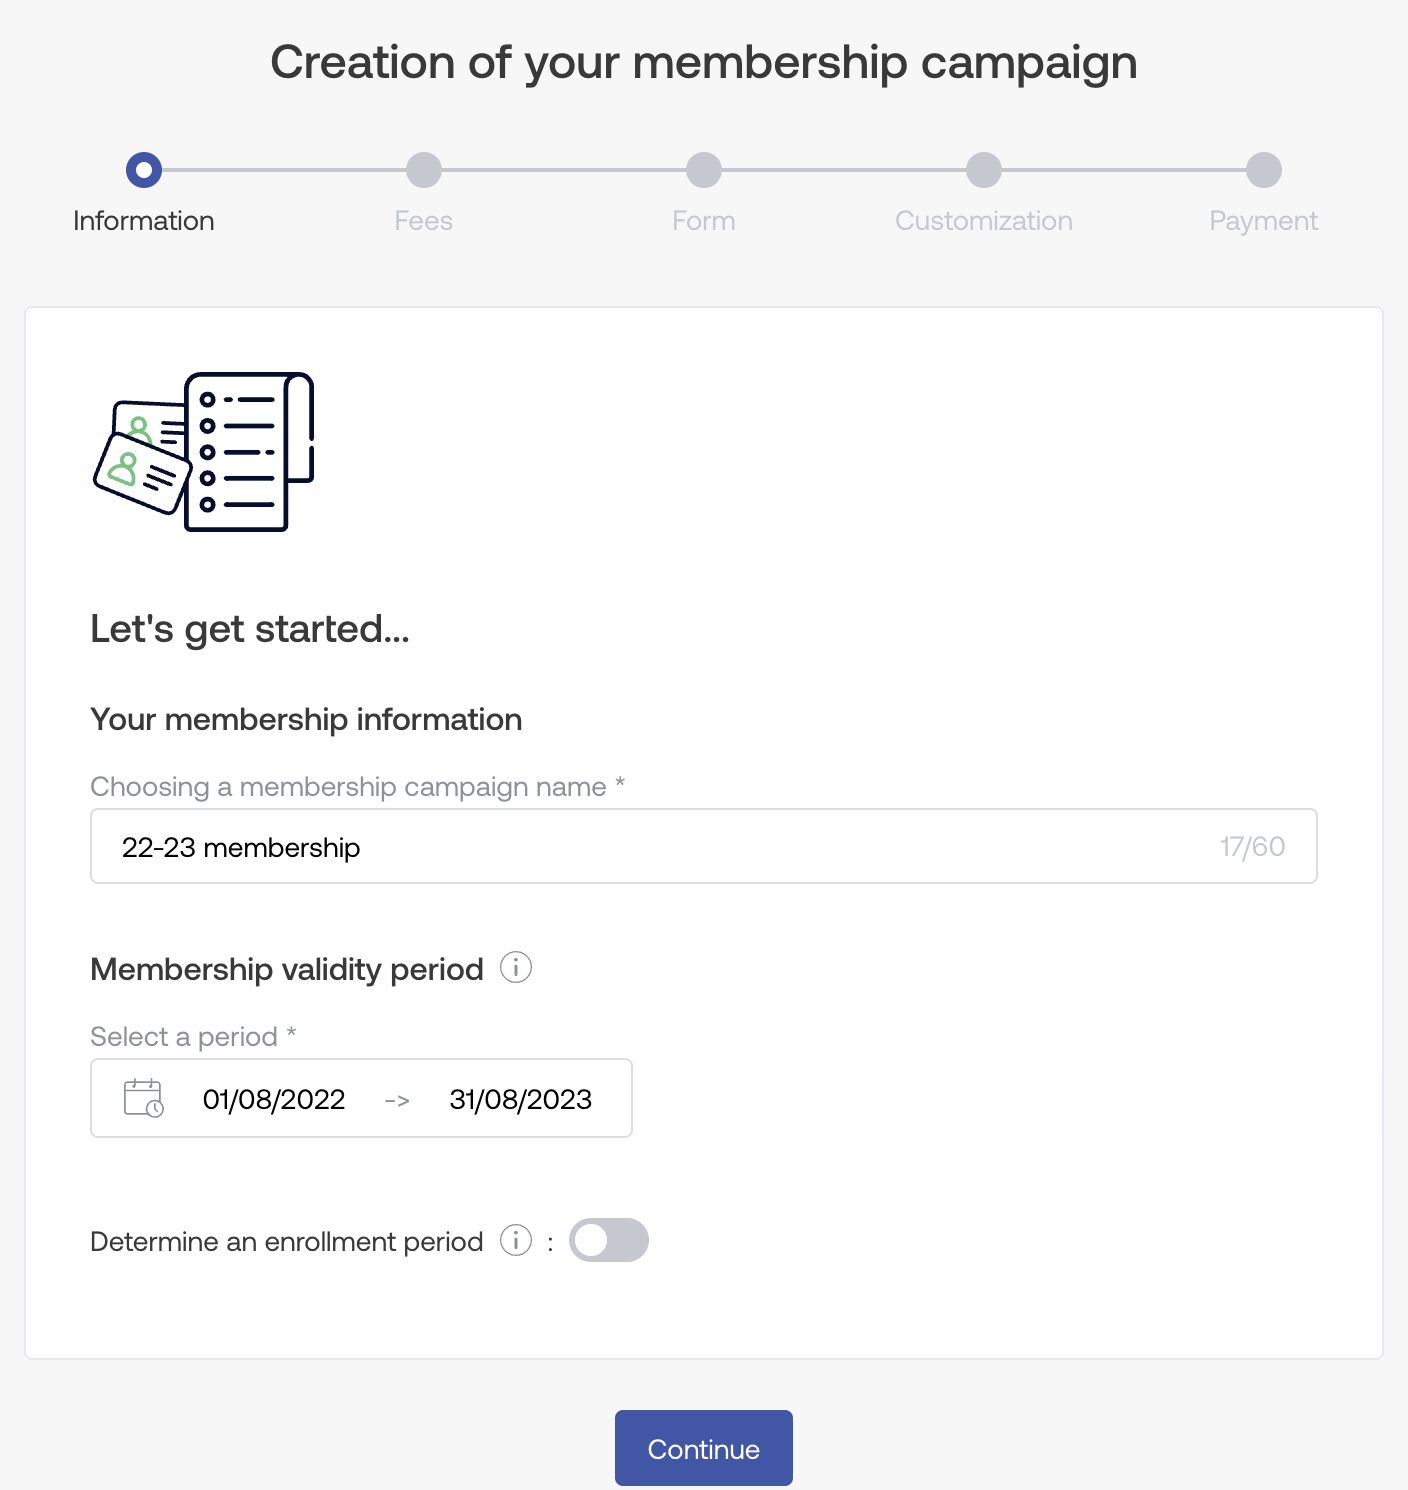Click the calendar icon in period field
Image resolution: width=1408 pixels, height=1490 pixels.
[143, 1098]
